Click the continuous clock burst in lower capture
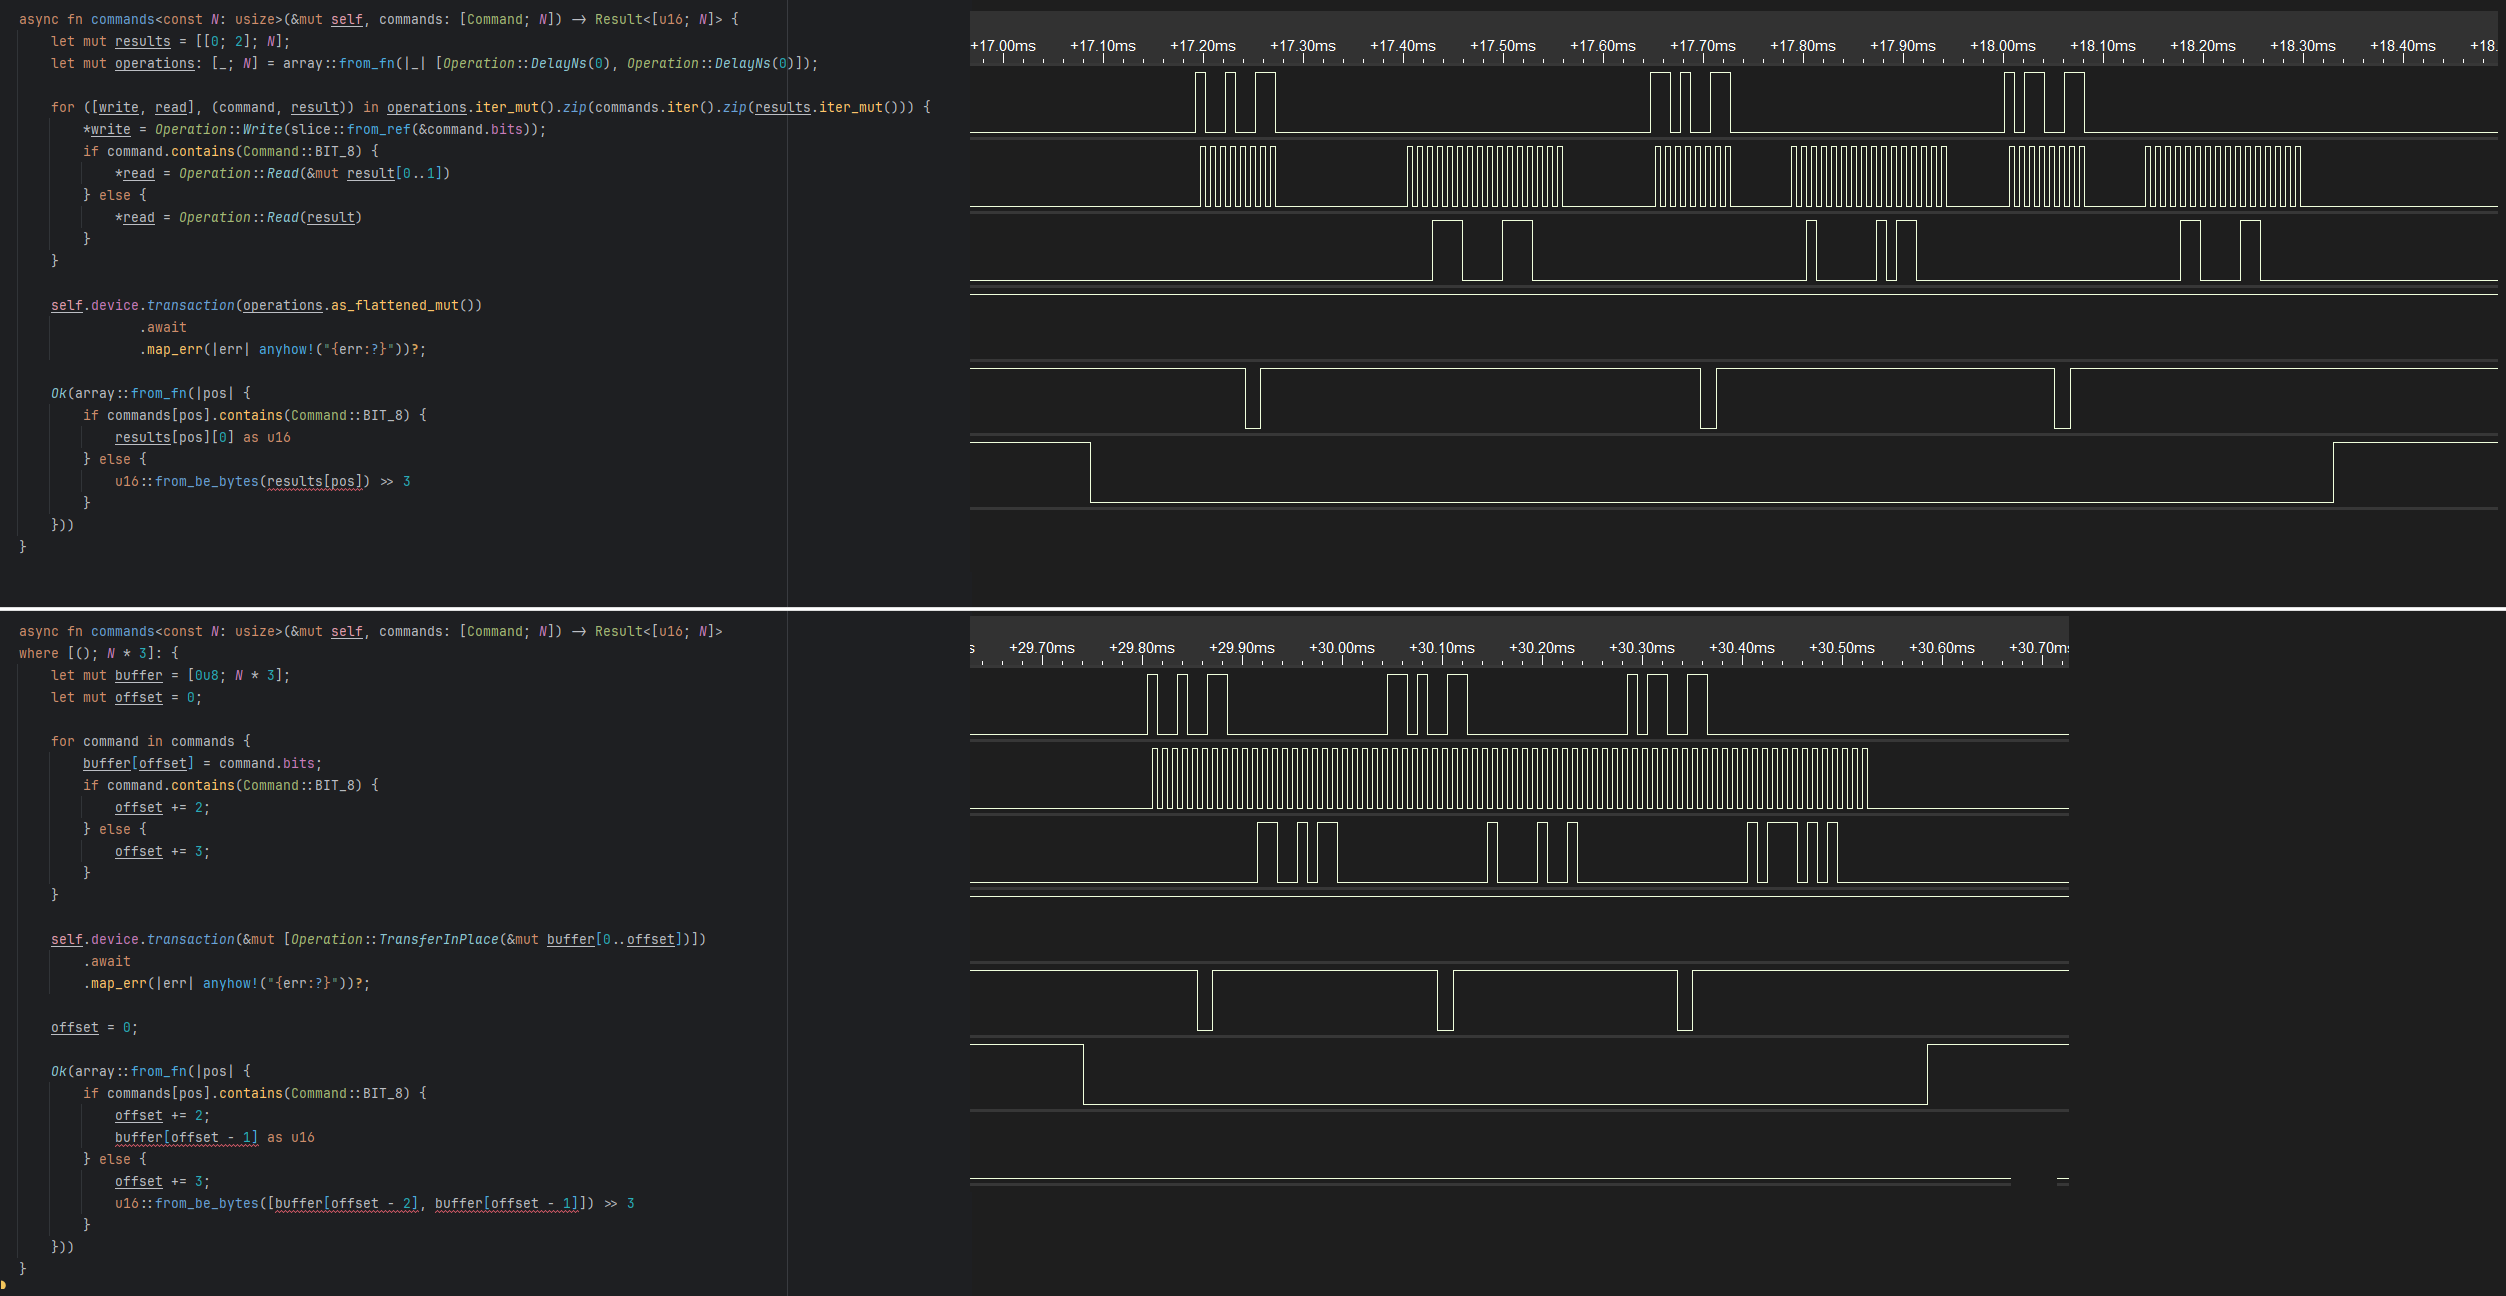The width and height of the screenshot is (2506, 1296). 1508,778
